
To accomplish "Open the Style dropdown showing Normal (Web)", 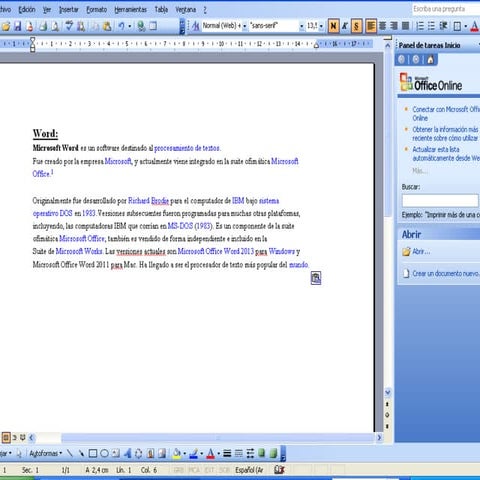I will pyautogui.click(x=245, y=26).
